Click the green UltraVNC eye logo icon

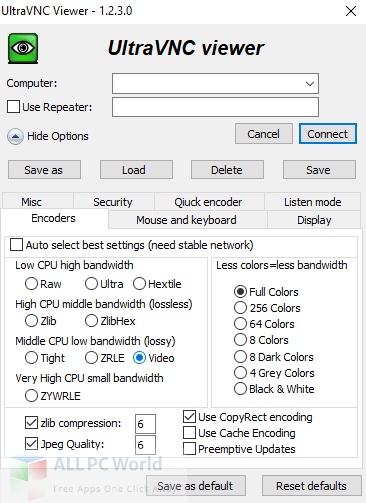pyautogui.click(x=23, y=48)
